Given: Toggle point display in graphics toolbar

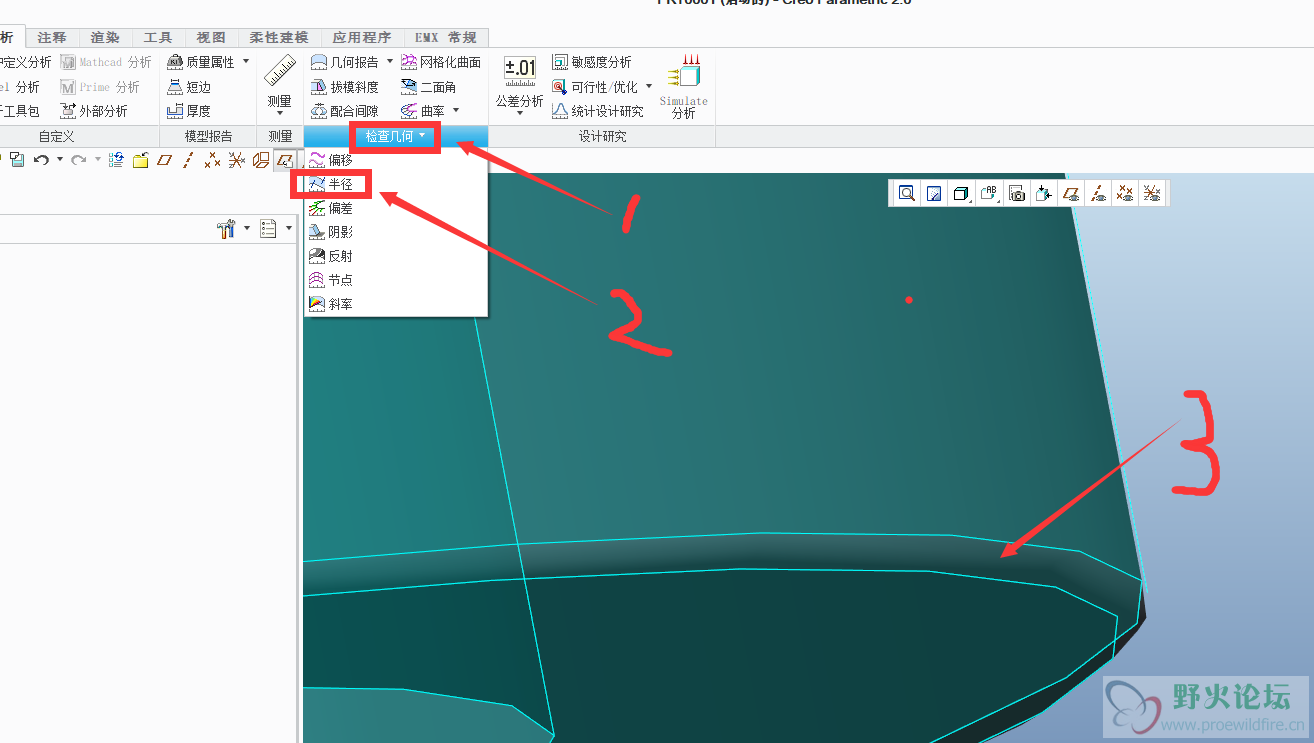Looking at the screenshot, I should [x=1125, y=193].
